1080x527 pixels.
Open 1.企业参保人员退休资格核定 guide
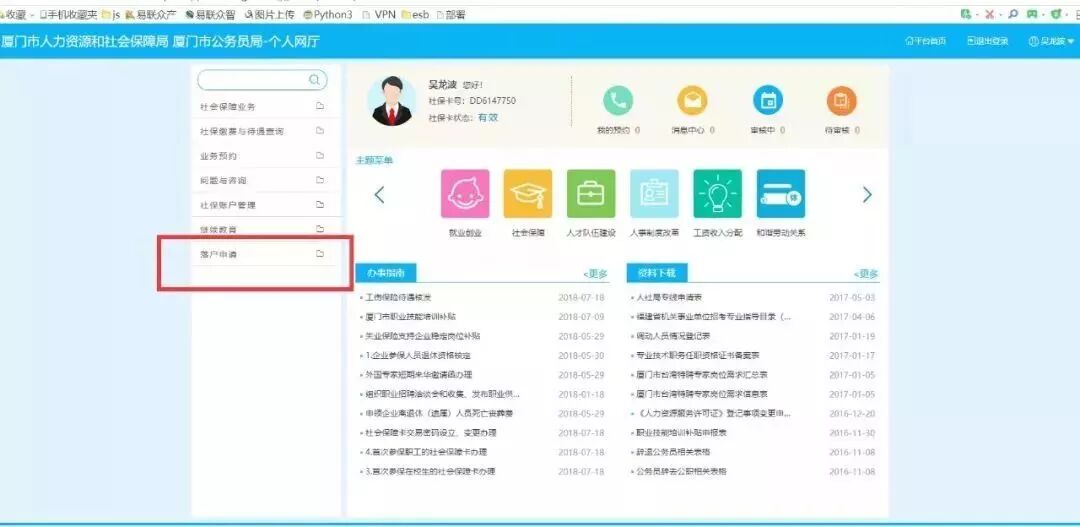point(418,355)
